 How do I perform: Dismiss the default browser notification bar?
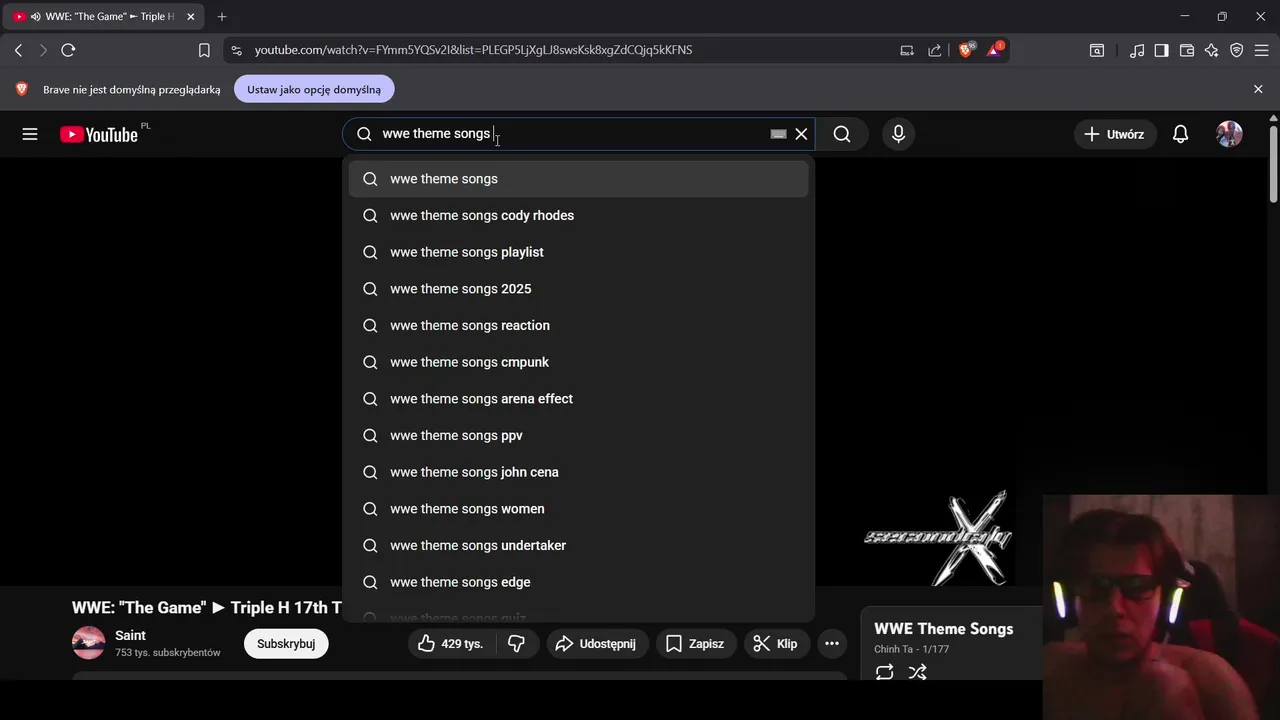(1258, 89)
